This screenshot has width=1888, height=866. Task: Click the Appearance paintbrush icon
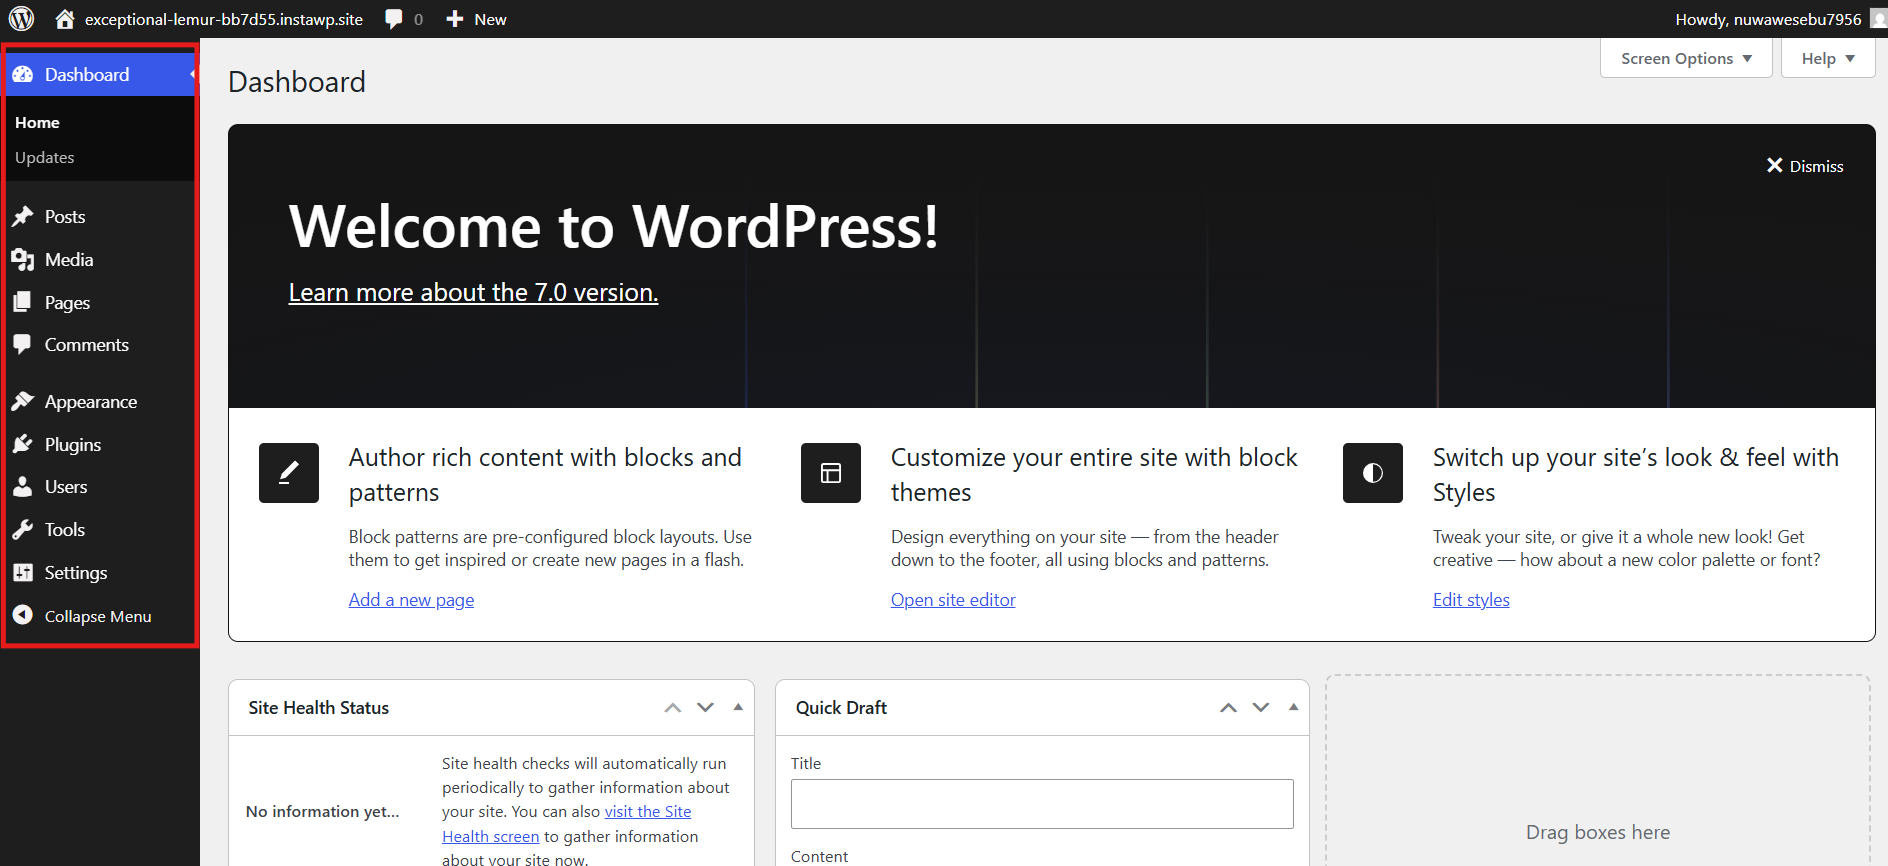coord(23,402)
